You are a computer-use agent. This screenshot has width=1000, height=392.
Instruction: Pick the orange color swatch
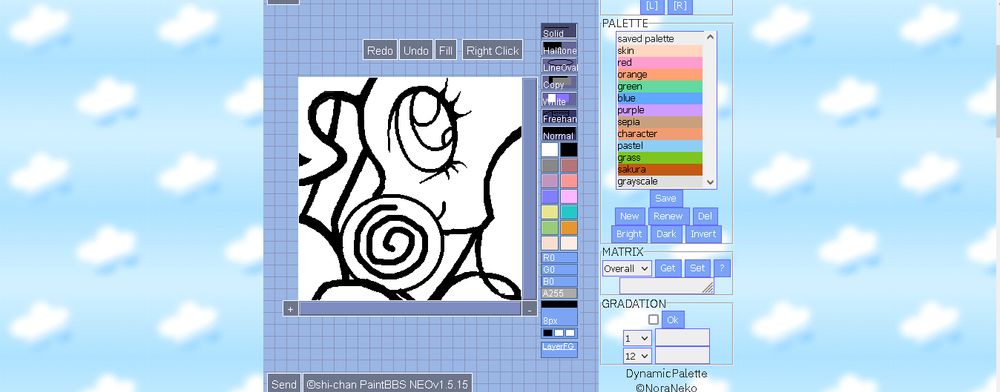[x=569, y=228]
